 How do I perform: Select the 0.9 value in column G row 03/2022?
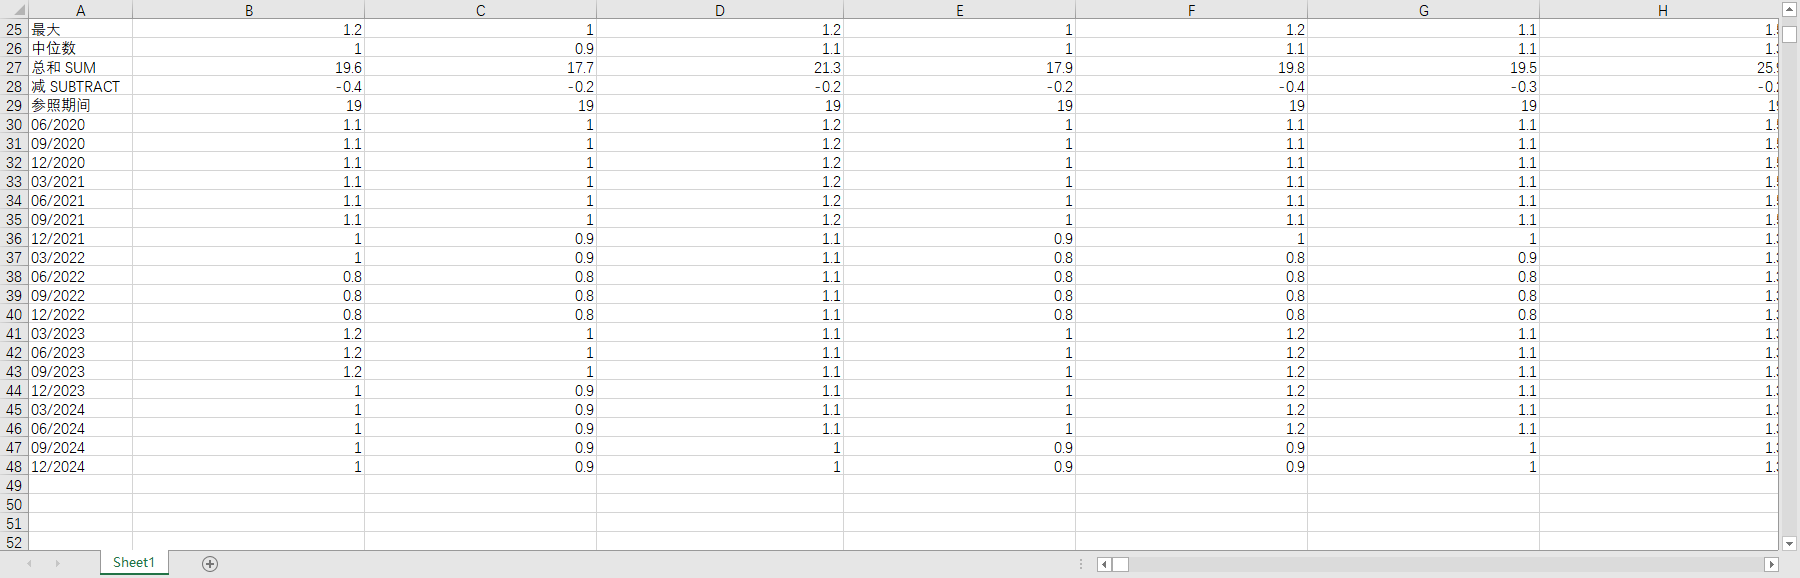tap(1424, 258)
